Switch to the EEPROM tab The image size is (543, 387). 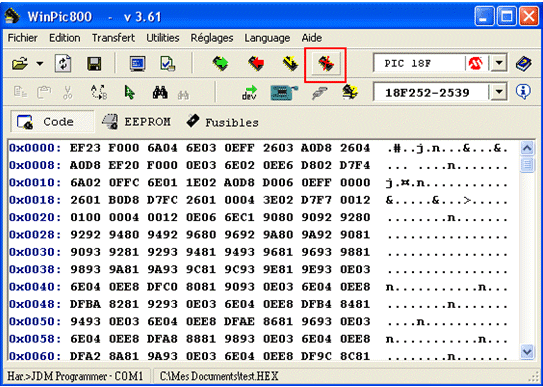(136, 122)
